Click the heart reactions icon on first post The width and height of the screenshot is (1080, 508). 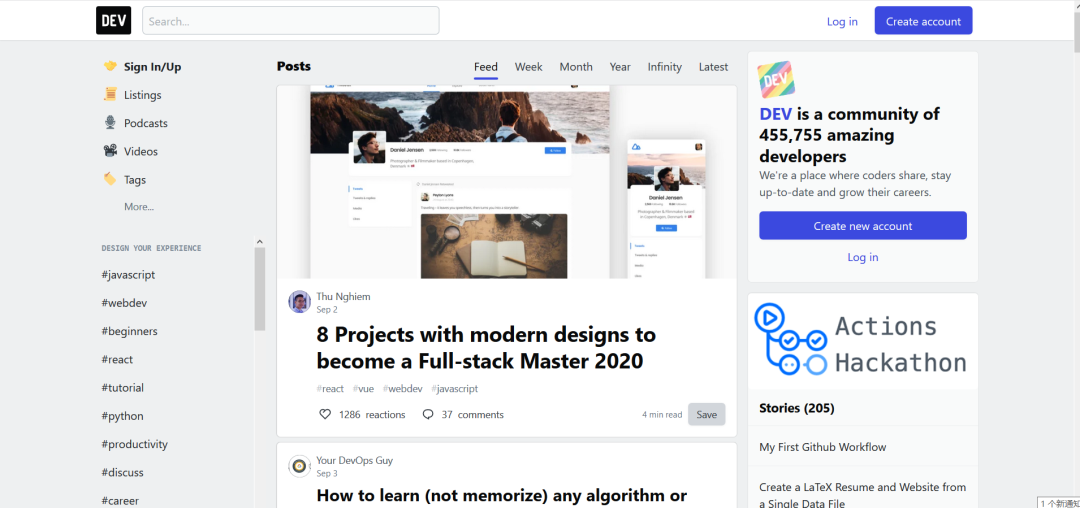point(325,414)
